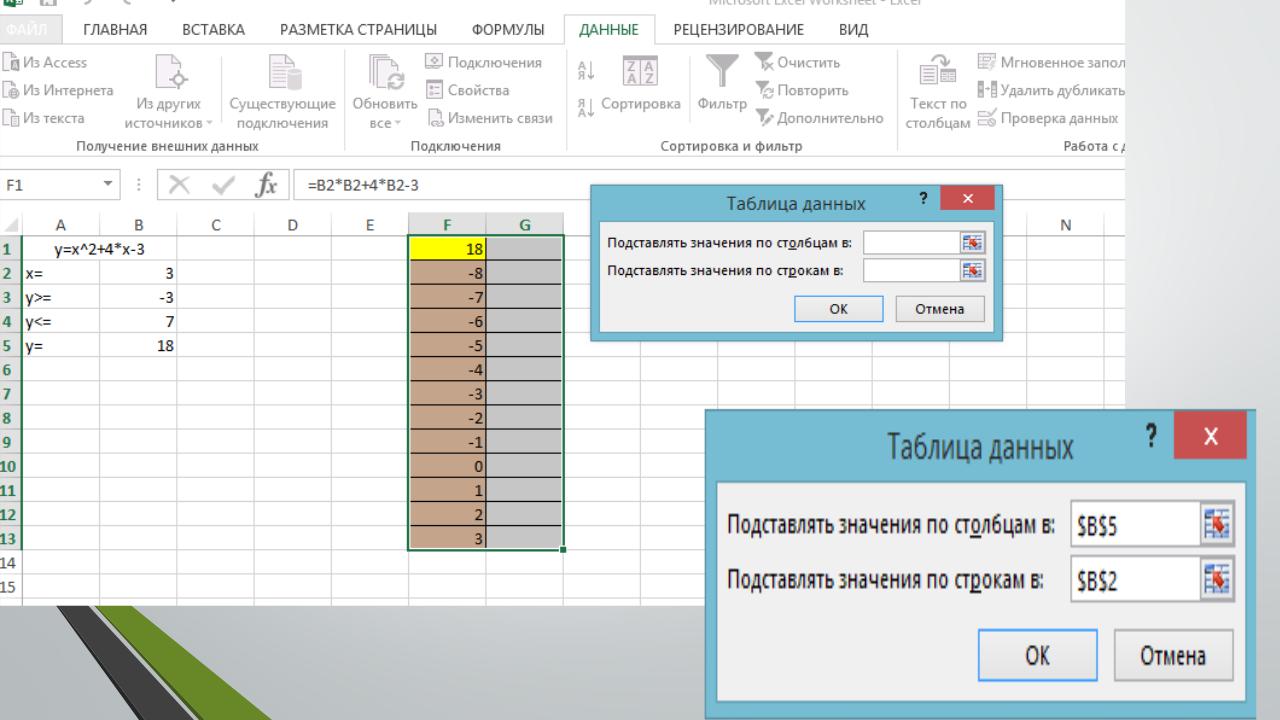
Task: Select column G header
Action: pyautogui.click(x=524, y=225)
